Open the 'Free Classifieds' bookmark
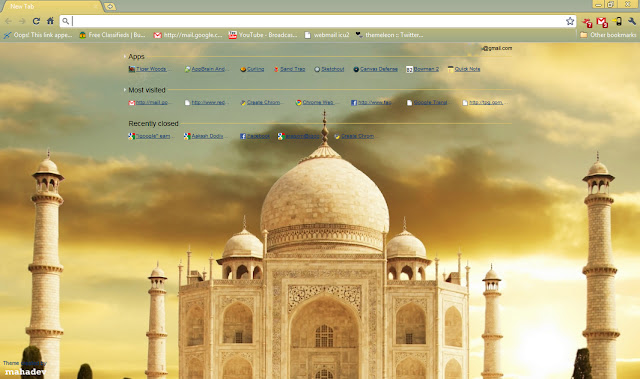 112,35
